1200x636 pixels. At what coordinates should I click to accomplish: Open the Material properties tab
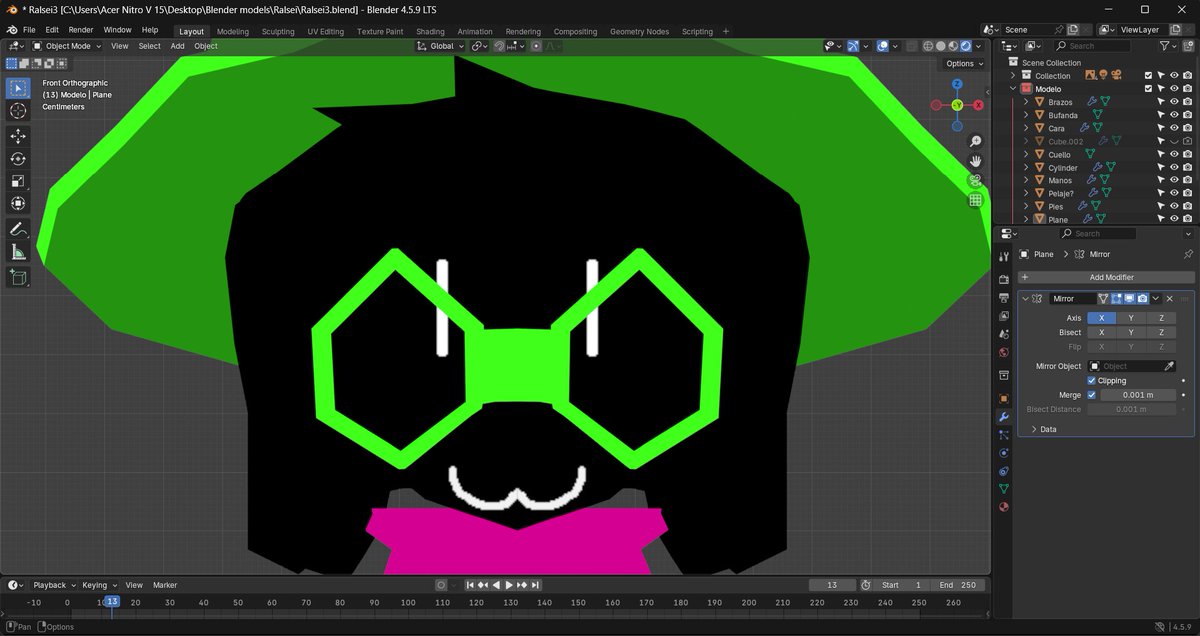[x=1004, y=506]
